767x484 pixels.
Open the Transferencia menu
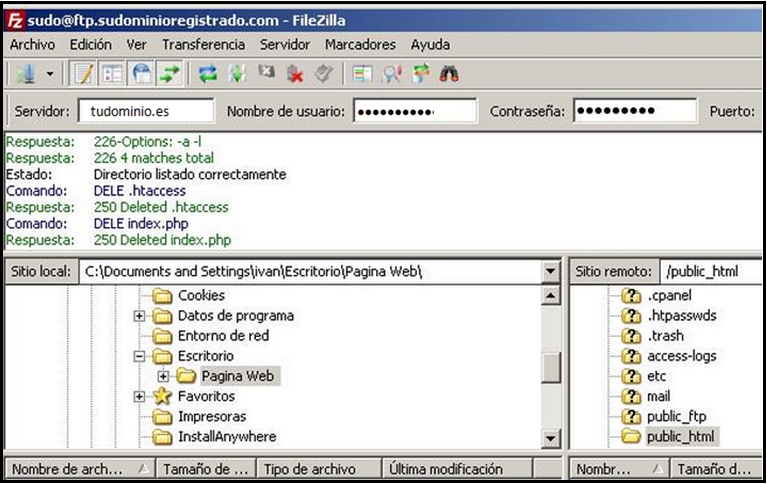tap(203, 45)
